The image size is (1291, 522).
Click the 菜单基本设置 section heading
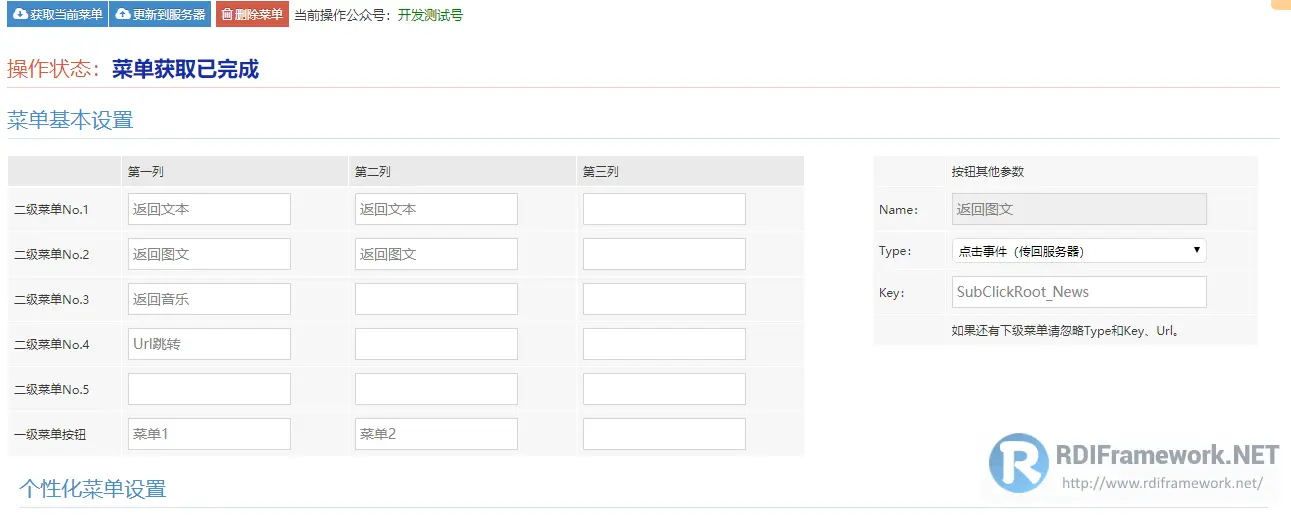tap(70, 120)
